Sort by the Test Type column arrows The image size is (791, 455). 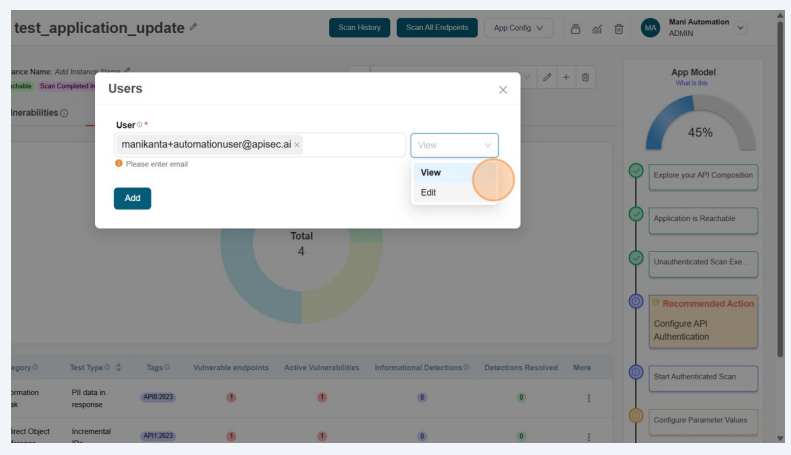pyautogui.click(x=121, y=368)
